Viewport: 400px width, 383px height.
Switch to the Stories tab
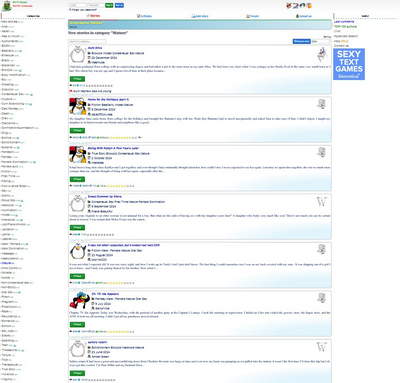pos(93,16)
